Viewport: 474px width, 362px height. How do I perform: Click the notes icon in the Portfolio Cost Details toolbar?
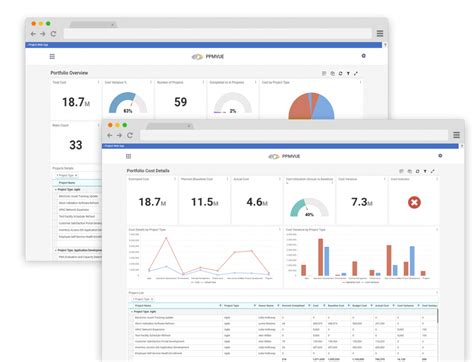tap(401, 171)
